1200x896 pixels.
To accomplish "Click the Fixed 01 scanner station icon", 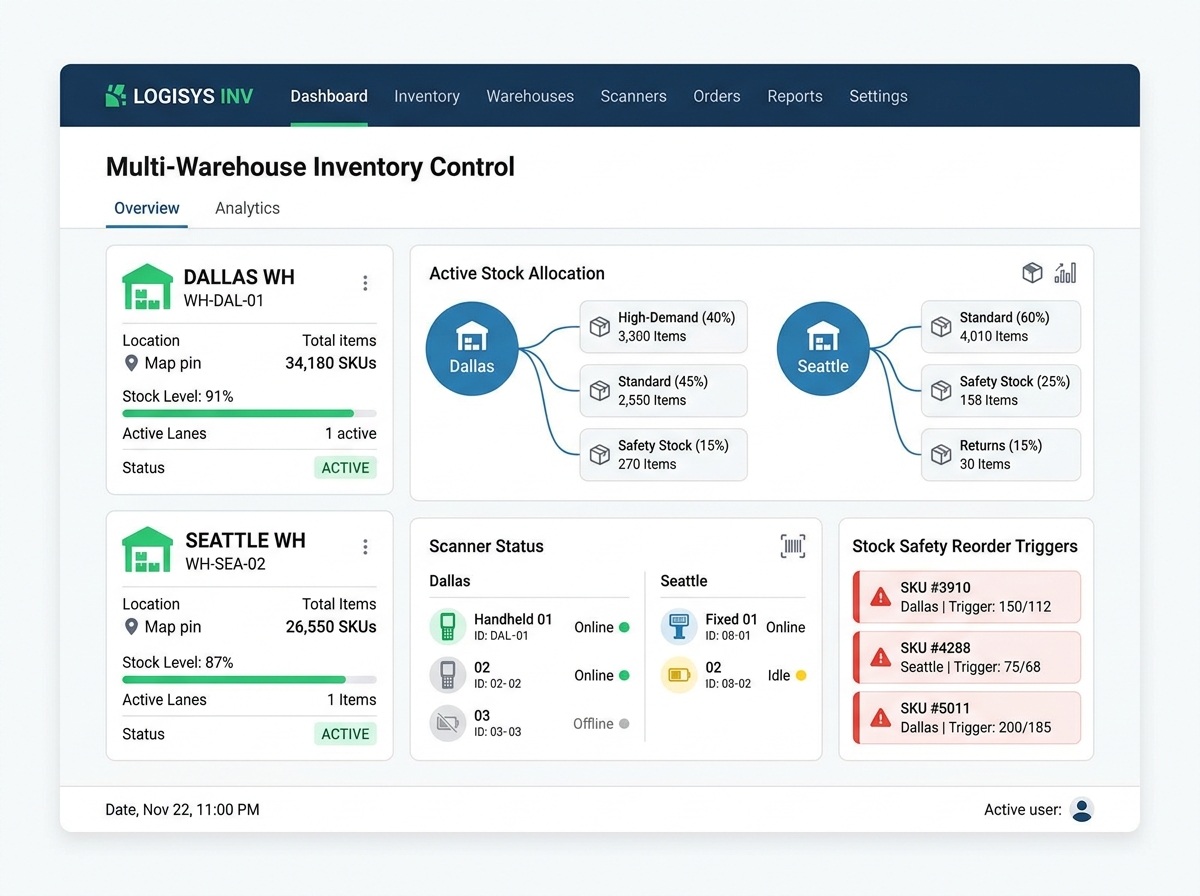I will coord(679,627).
